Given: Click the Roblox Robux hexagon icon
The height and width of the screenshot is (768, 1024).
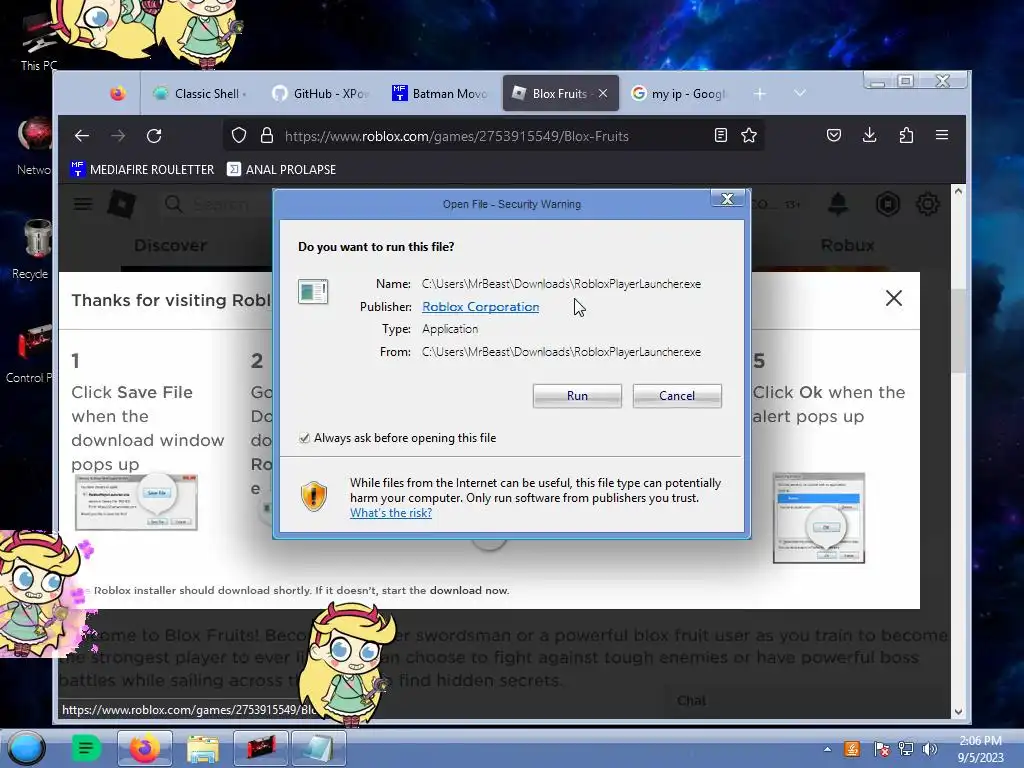Looking at the screenshot, I should [x=888, y=204].
